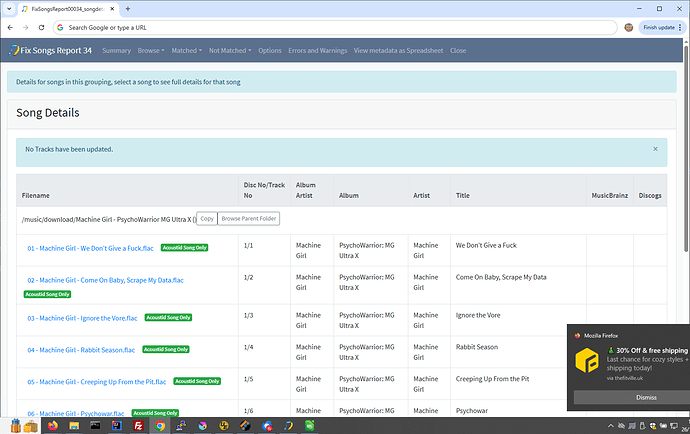
Task: Open the Summary menu item
Action: coord(116,50)
